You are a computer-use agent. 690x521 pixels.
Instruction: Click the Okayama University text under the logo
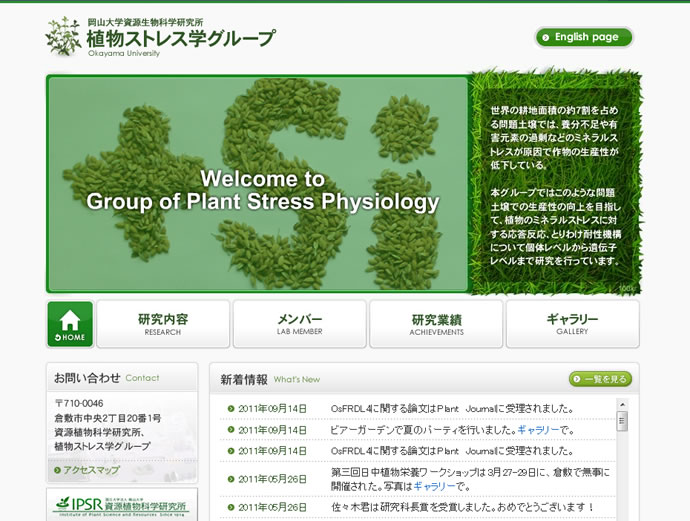coord(124,53)
